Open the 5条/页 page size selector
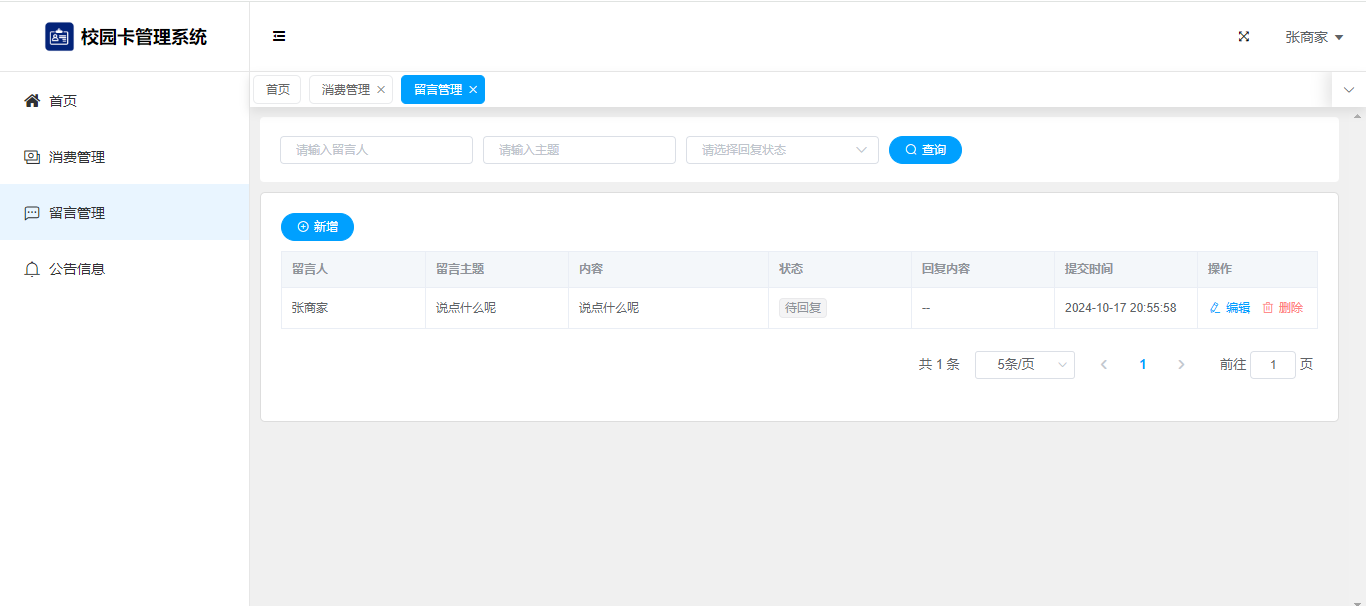The image size is (1366, 606). 1024,365
